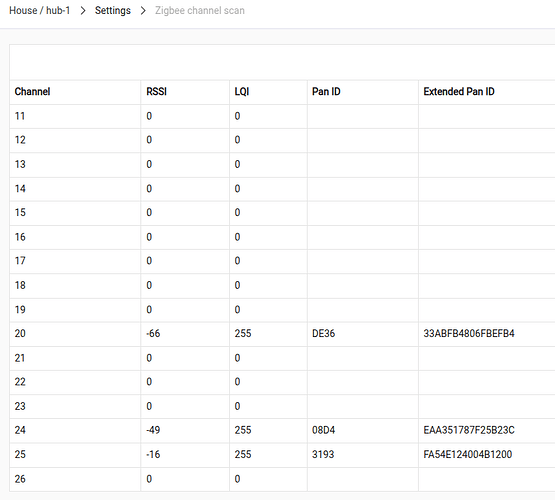Click chevron after Settings breadcrumb
555x500 pixels.
pos(143,11)
